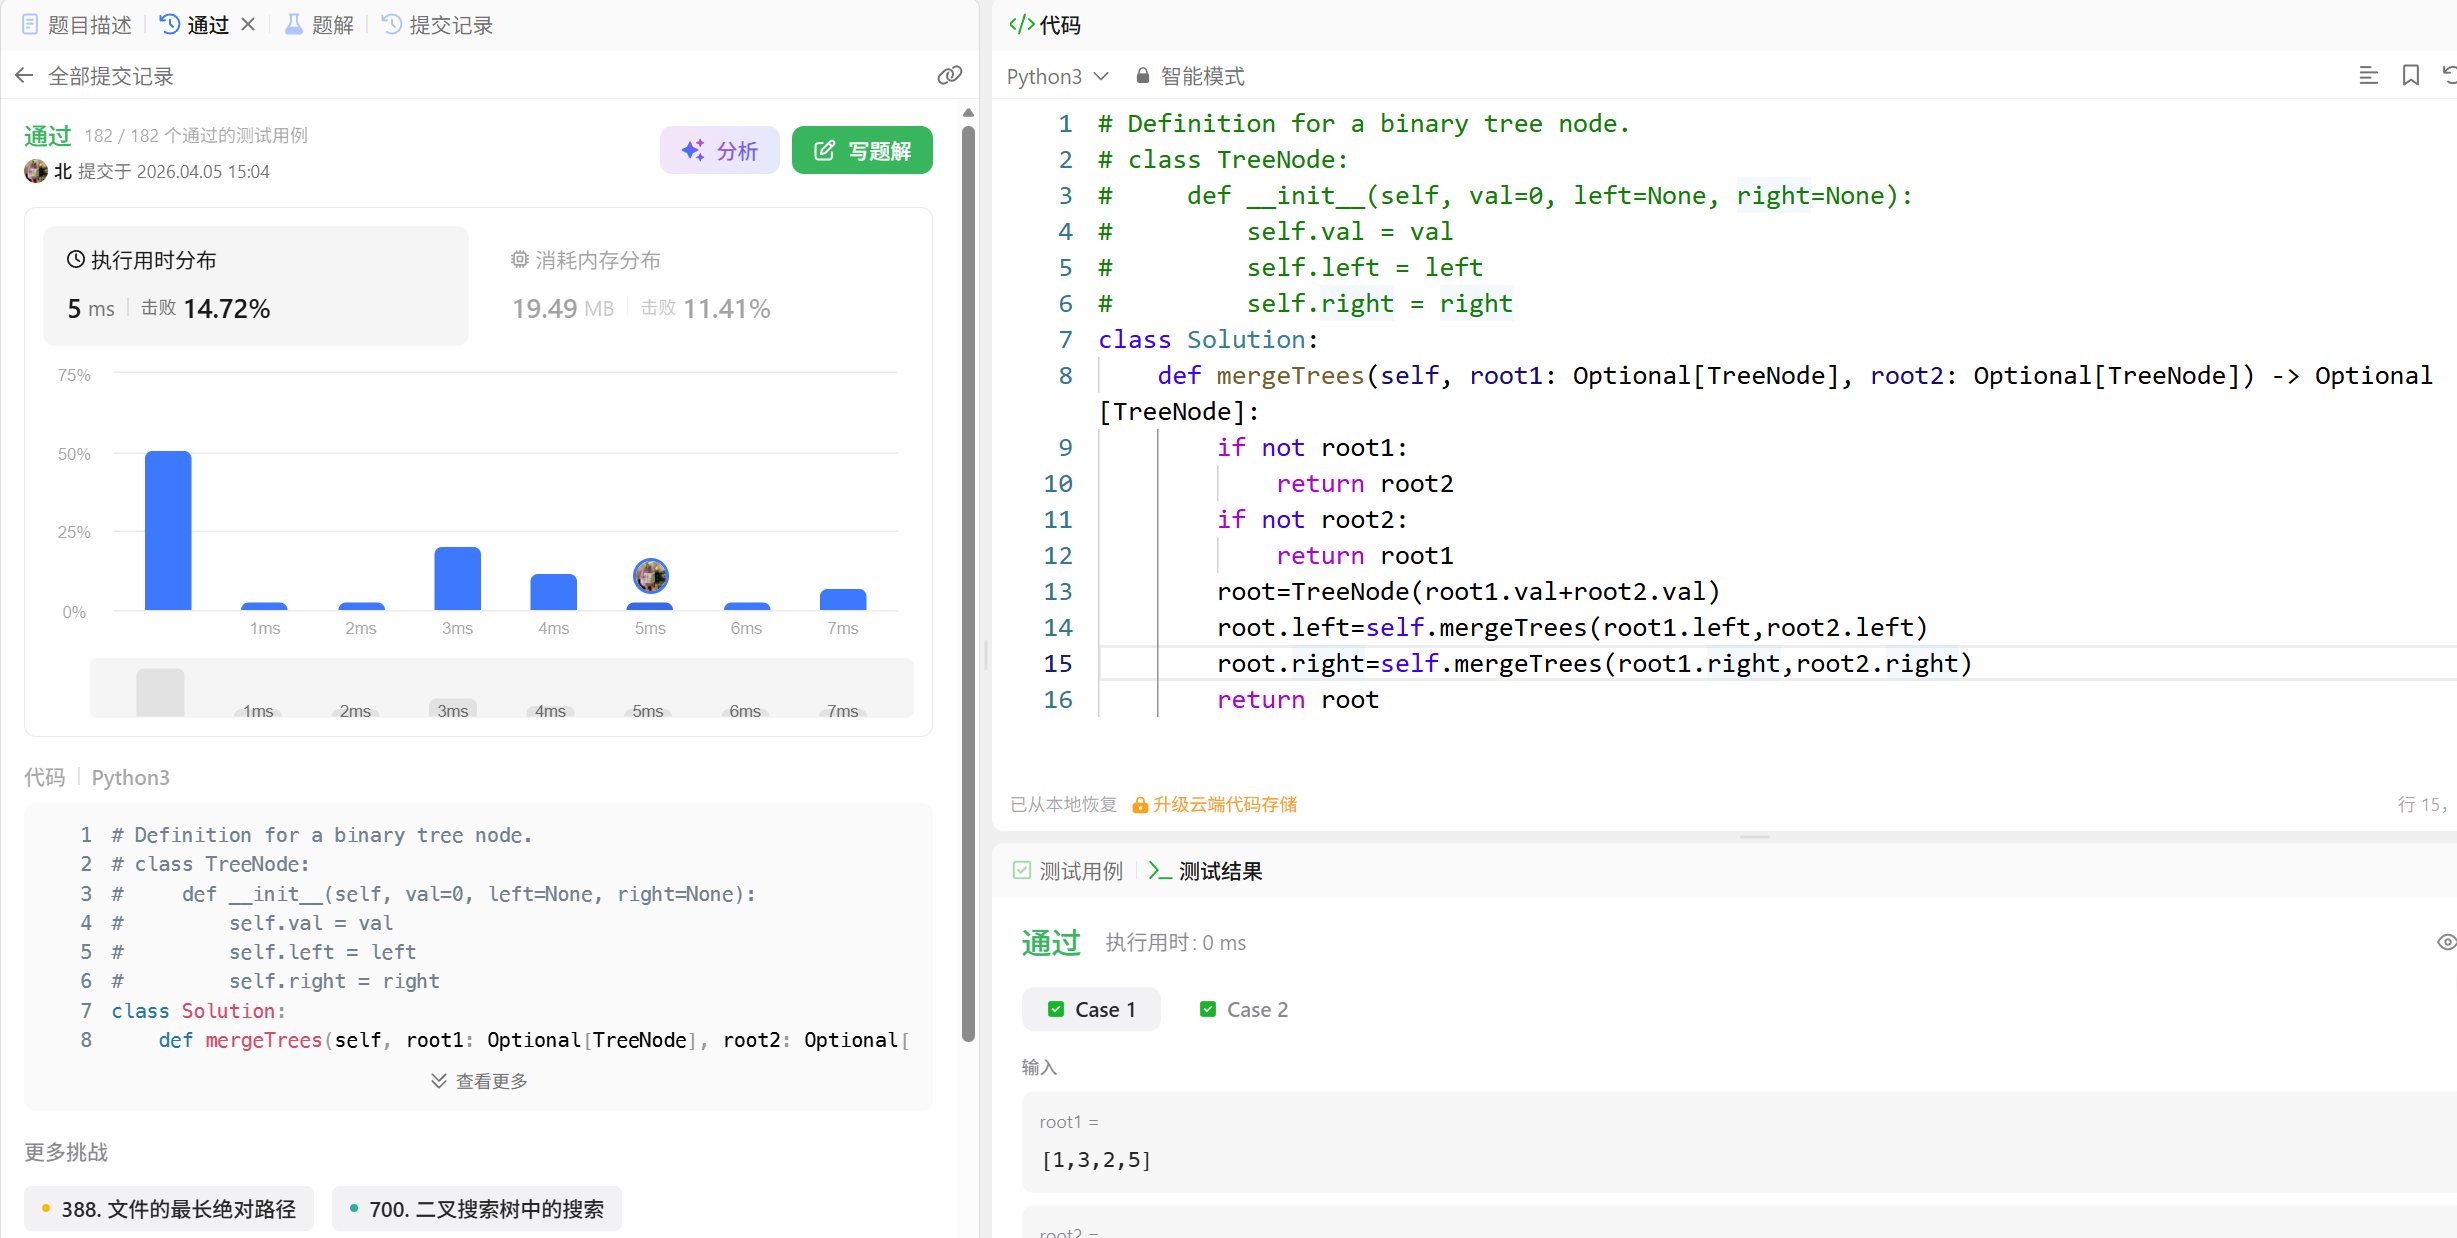Image resolution: width=2457 pixels, height=1238 pixels.
Task: Toggle the eye icon in test results
Action: click(2445, 942)
